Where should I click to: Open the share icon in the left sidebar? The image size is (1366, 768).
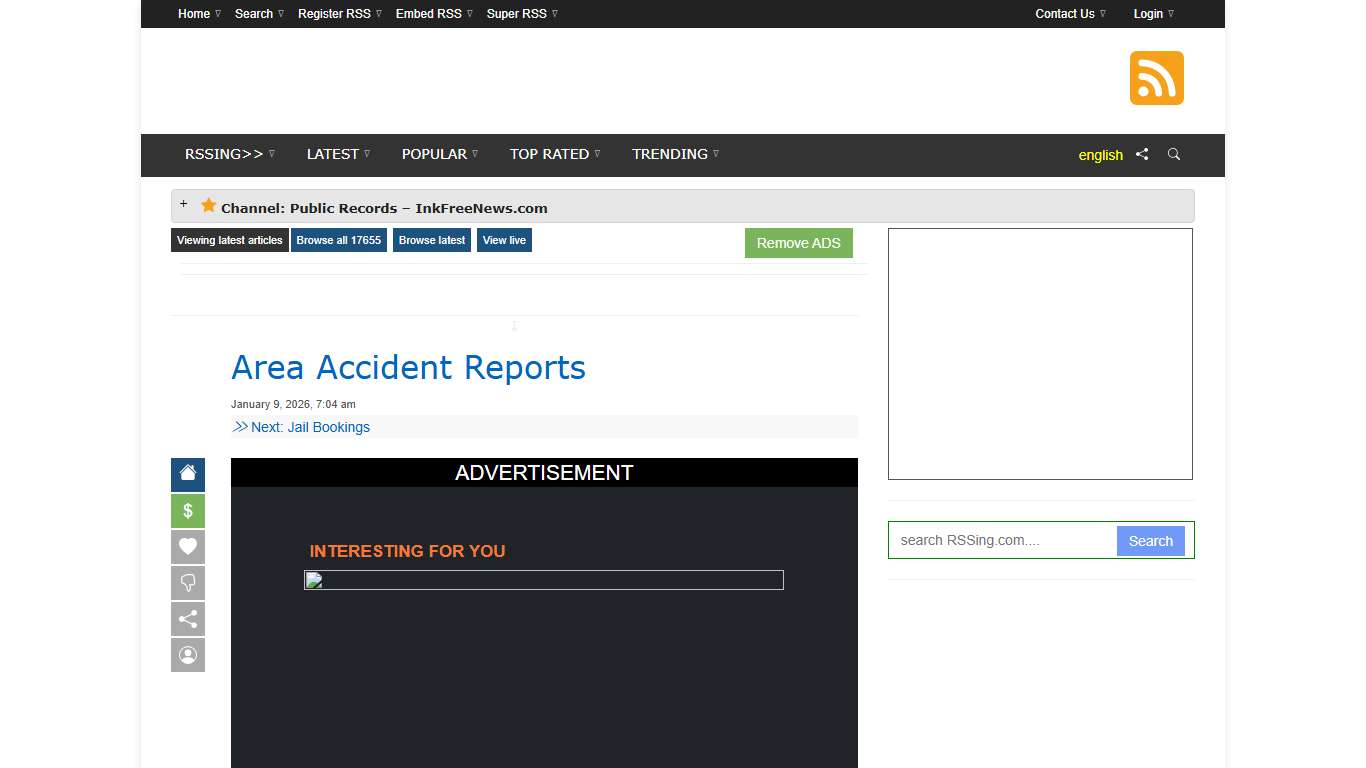(187, 618)
